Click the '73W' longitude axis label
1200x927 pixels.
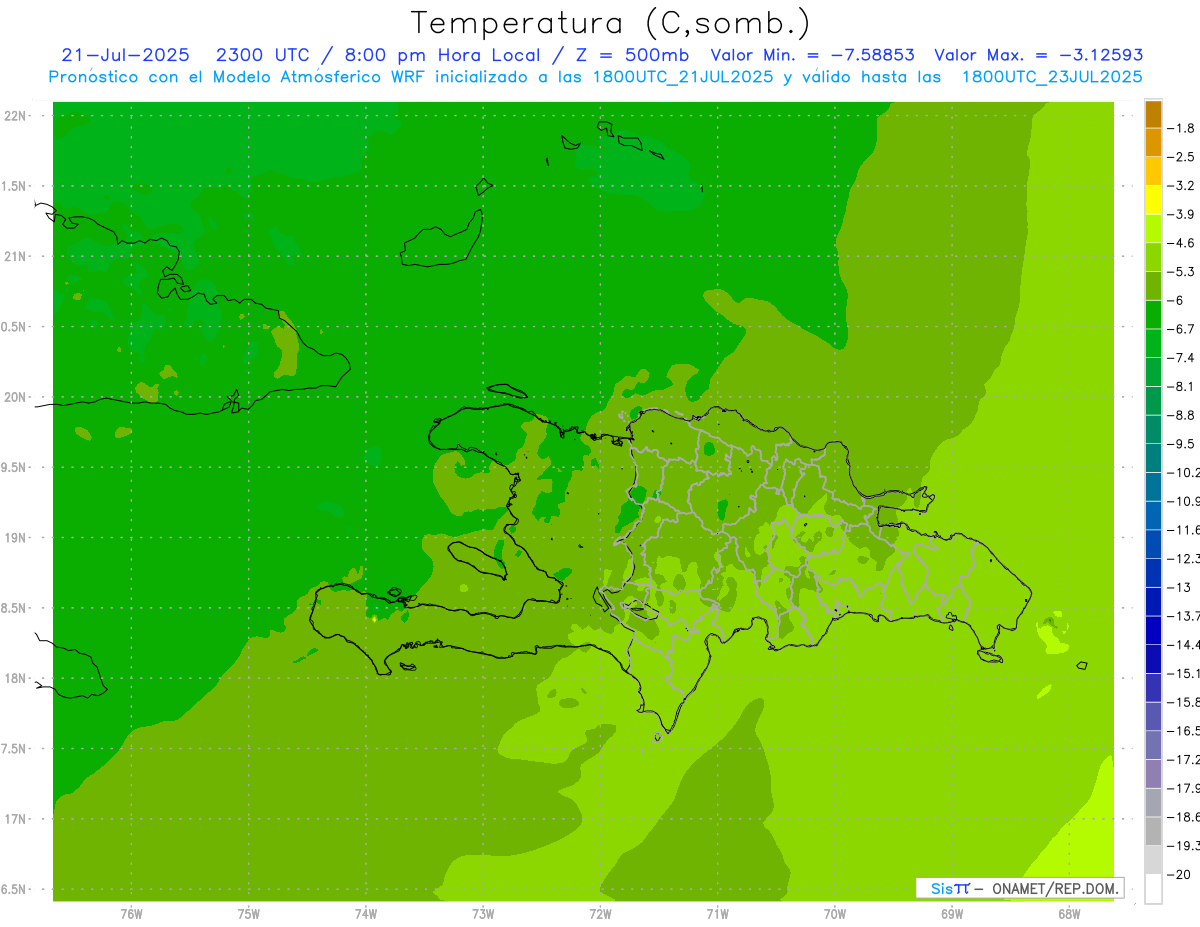click(x=483, y=914)
